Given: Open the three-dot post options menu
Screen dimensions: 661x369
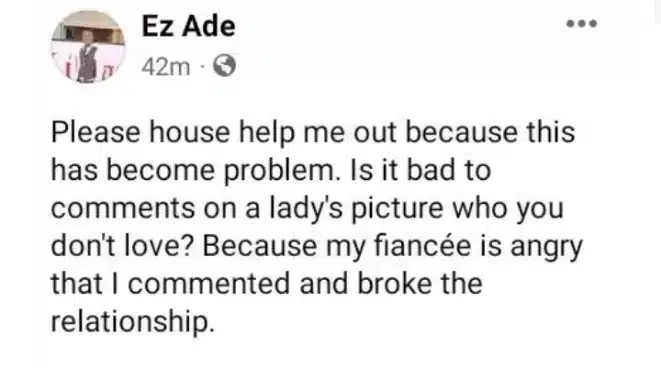Looking at the screenshot, I should (x=581, y=24).
